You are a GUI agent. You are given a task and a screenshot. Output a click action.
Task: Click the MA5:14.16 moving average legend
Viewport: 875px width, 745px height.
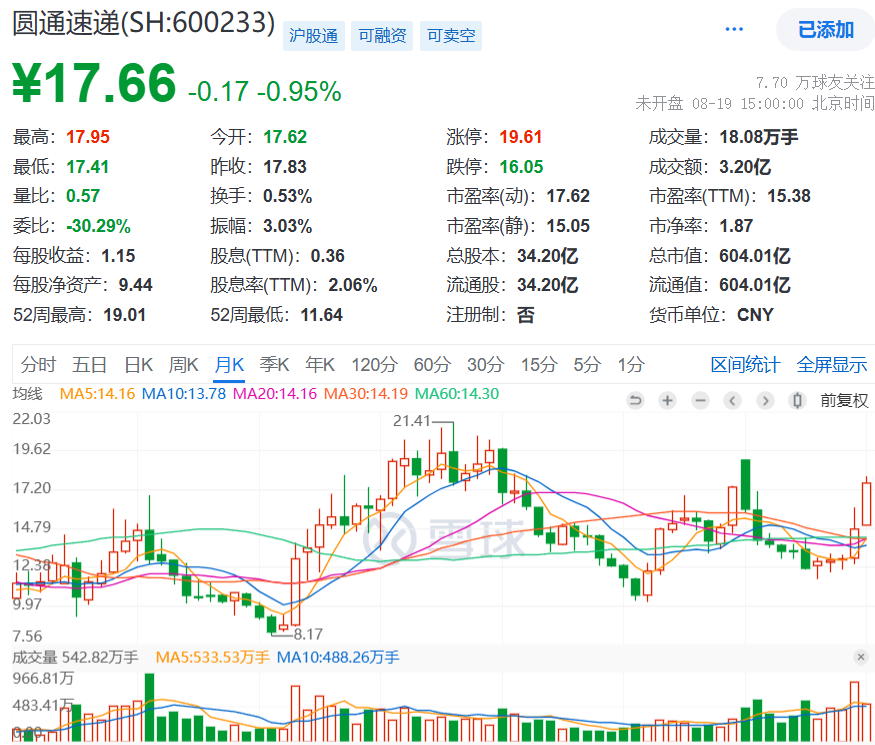97,394
